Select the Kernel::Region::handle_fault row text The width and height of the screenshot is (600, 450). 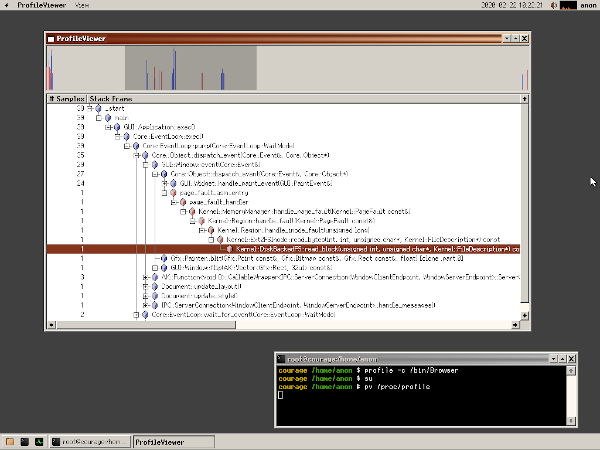tap(291, 221)
